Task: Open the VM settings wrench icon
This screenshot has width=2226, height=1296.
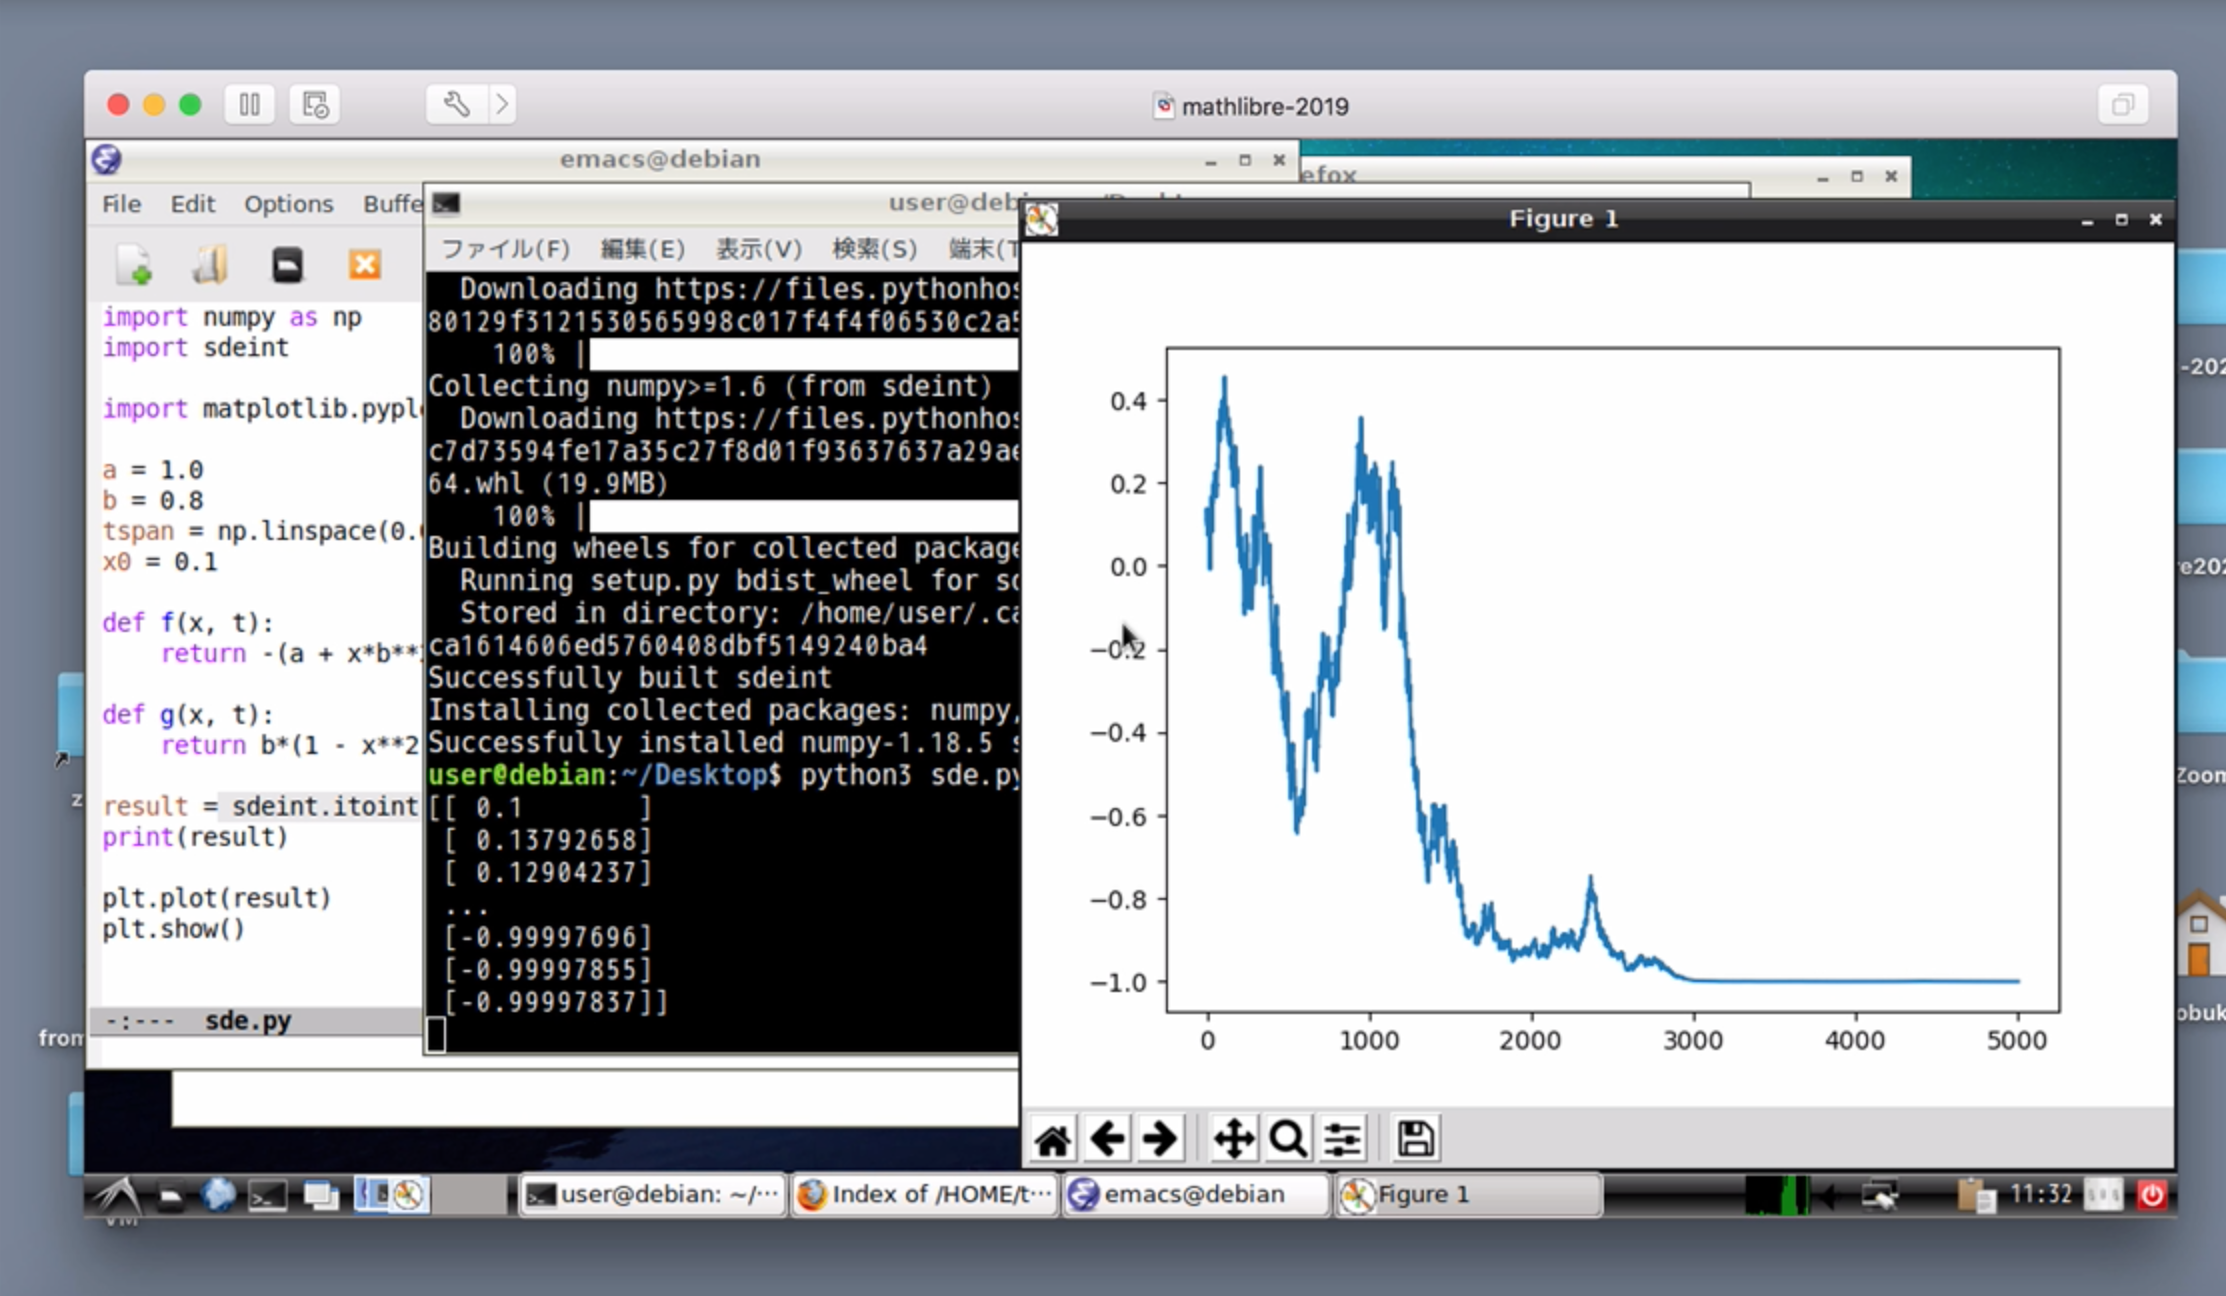Action: pos(456,104)
